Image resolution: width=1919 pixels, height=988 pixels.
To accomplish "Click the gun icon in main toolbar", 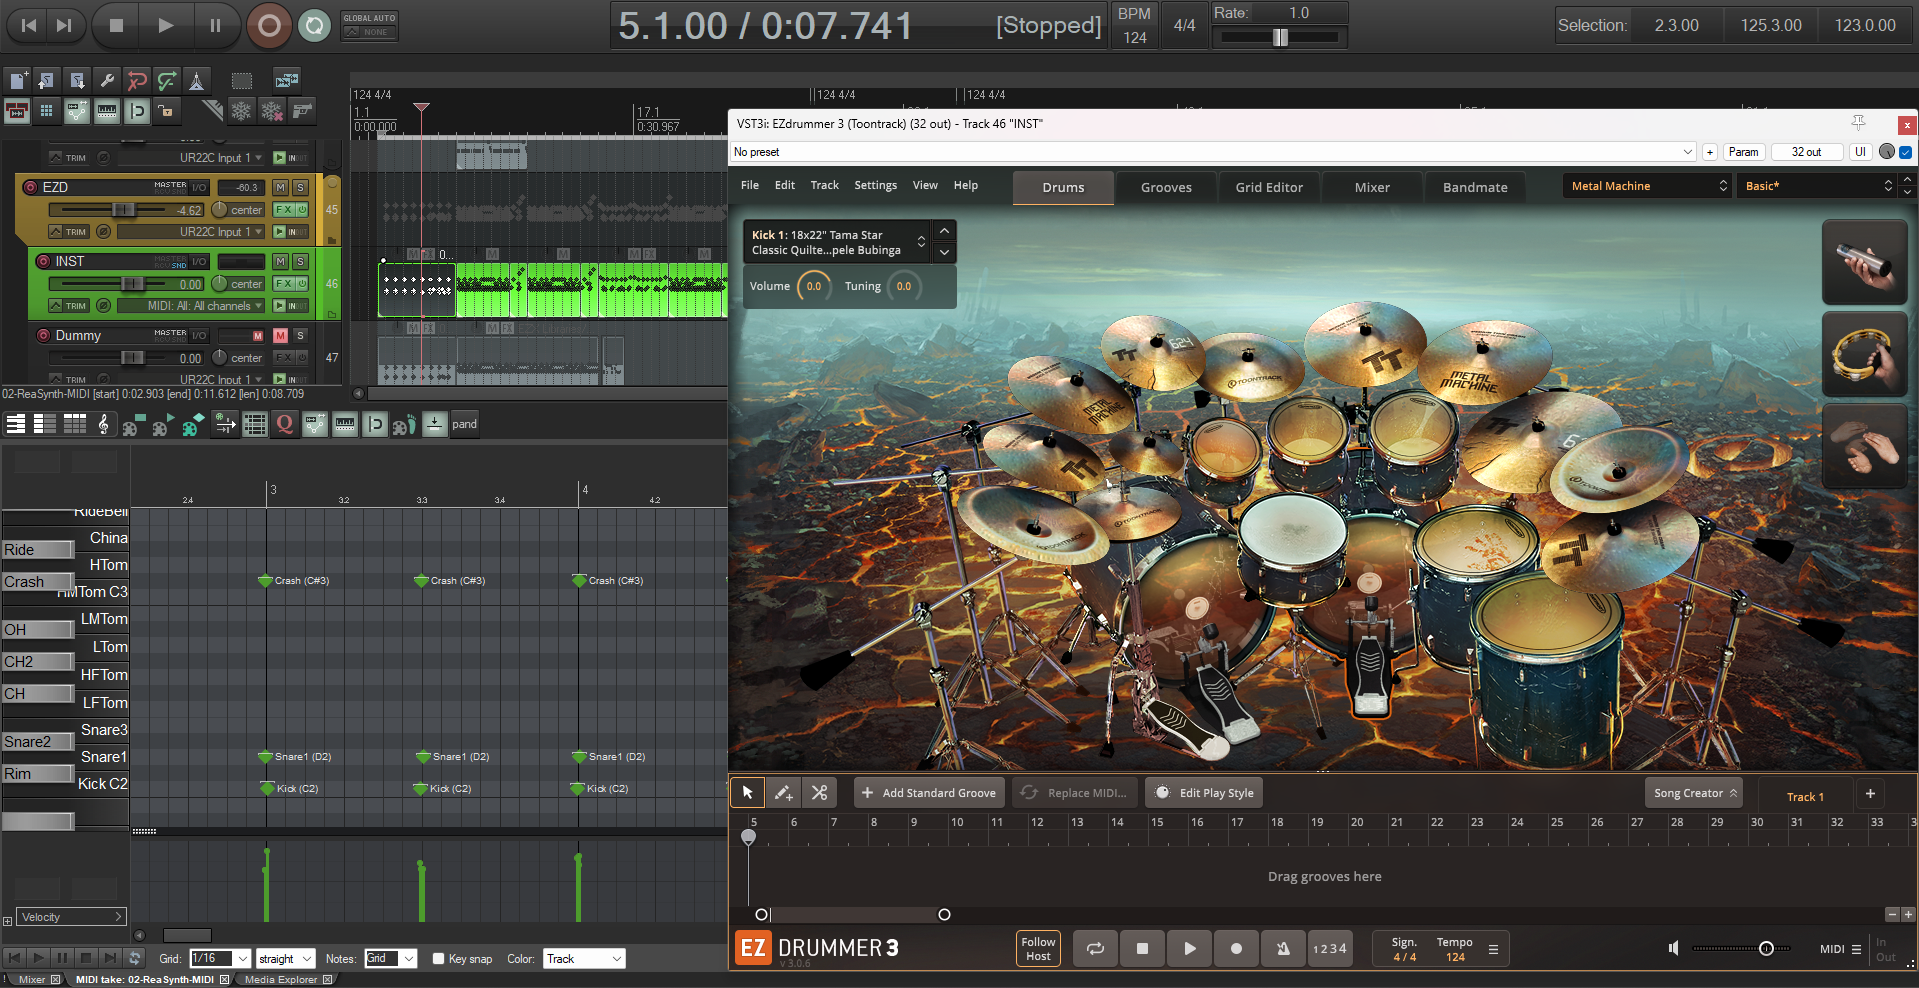I will [302, 111].
